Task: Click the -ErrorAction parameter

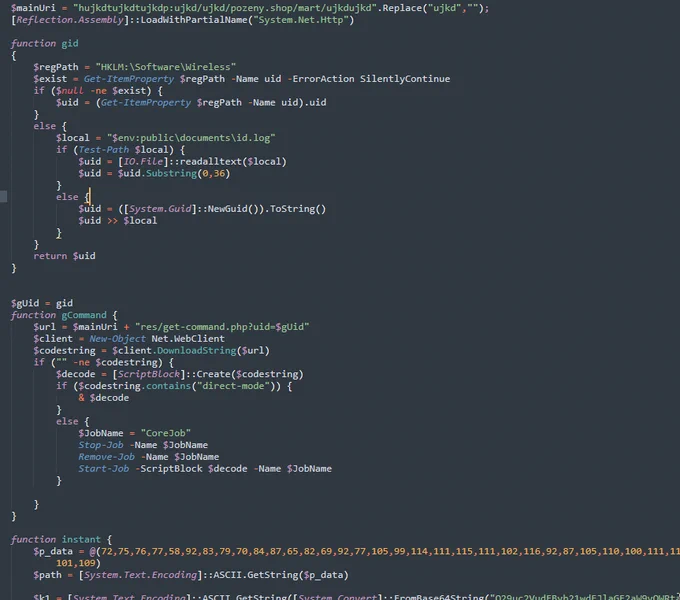Action: pos(320,79)
